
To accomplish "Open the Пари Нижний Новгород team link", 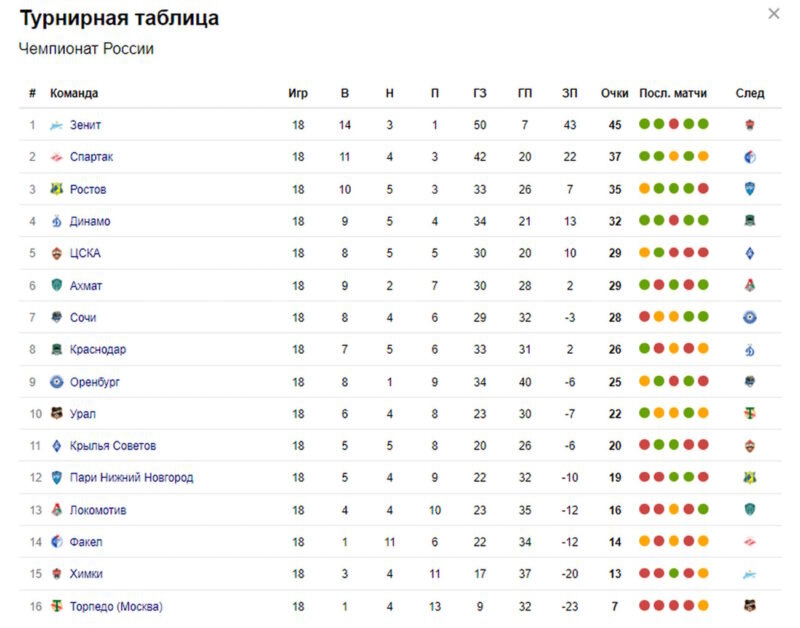I will point(132,478).
